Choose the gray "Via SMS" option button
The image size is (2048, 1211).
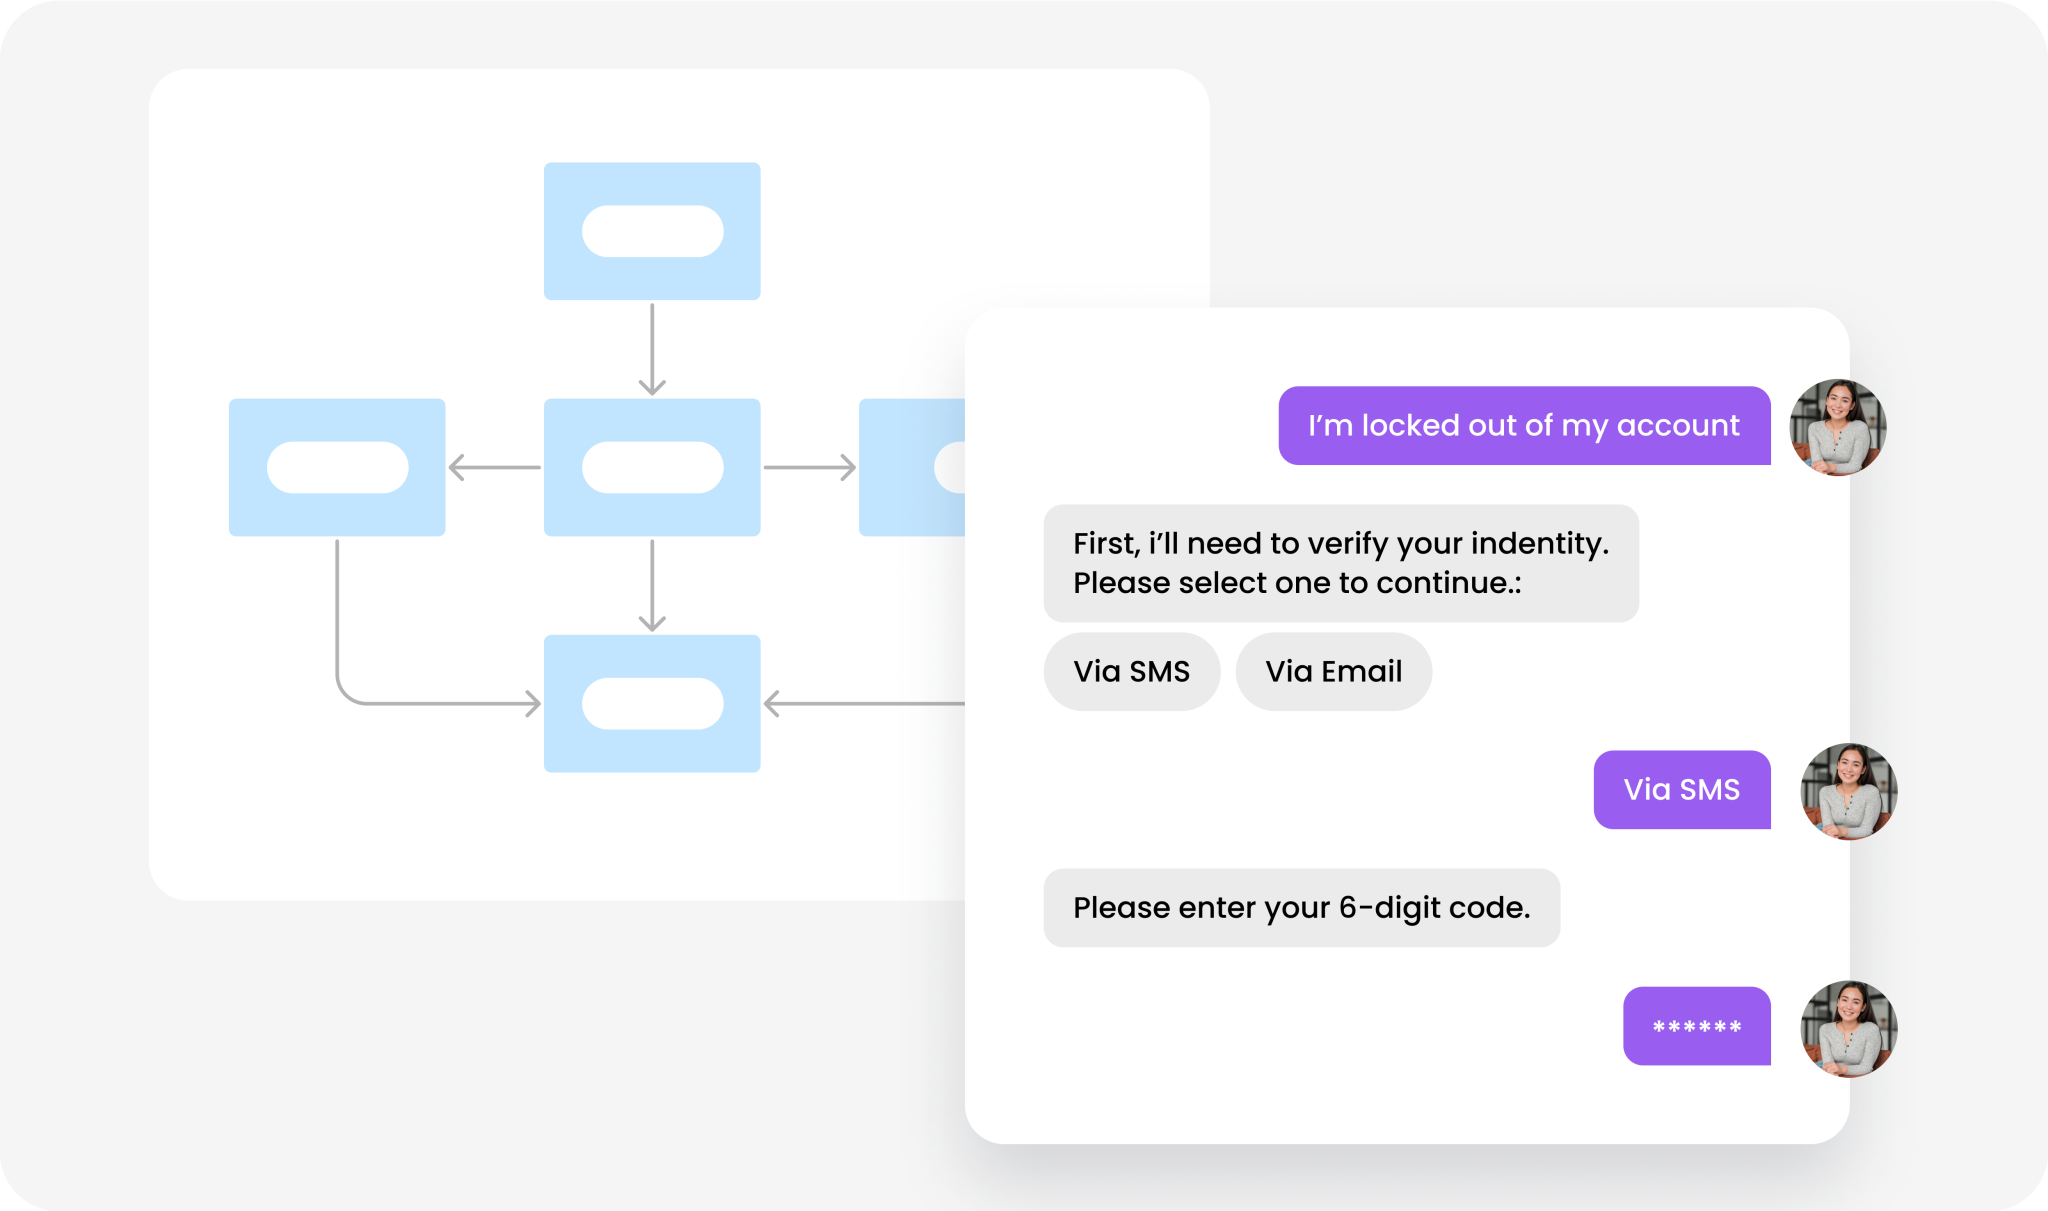pos(1131,671)
